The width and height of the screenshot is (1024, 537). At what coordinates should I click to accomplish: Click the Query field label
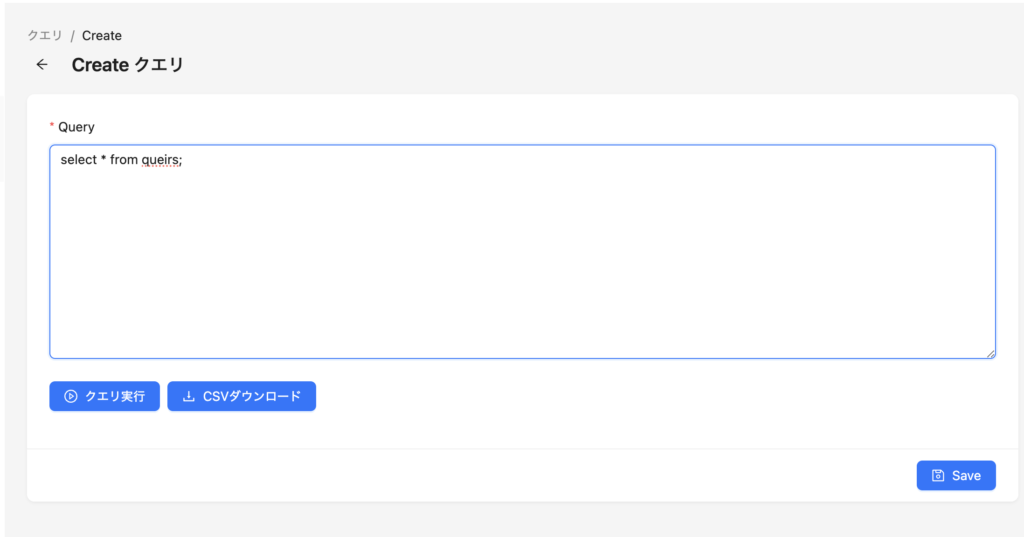pyautogui.click(x=76, y=127)
